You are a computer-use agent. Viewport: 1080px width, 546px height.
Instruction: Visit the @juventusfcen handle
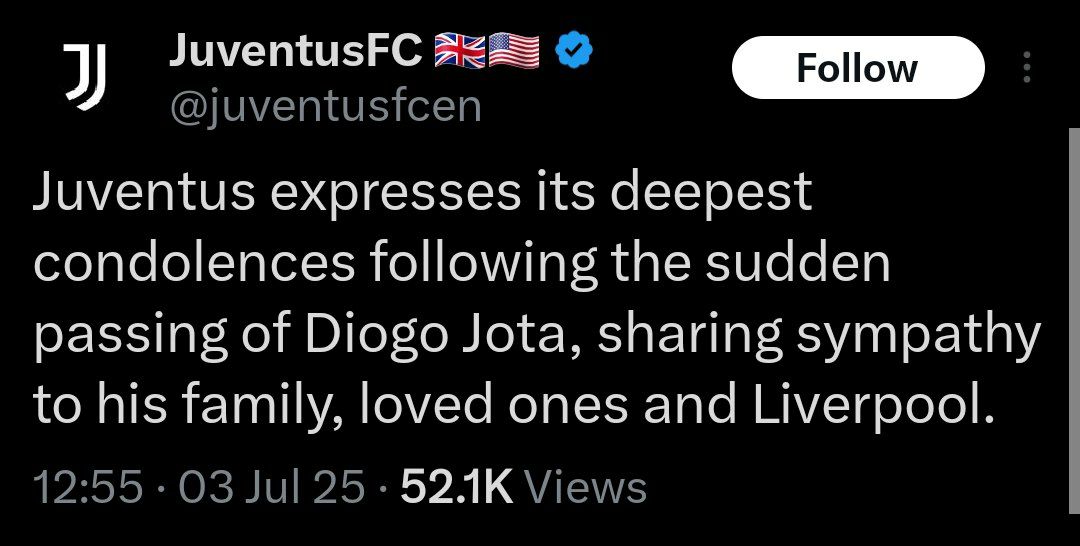(x=324, y=104)
